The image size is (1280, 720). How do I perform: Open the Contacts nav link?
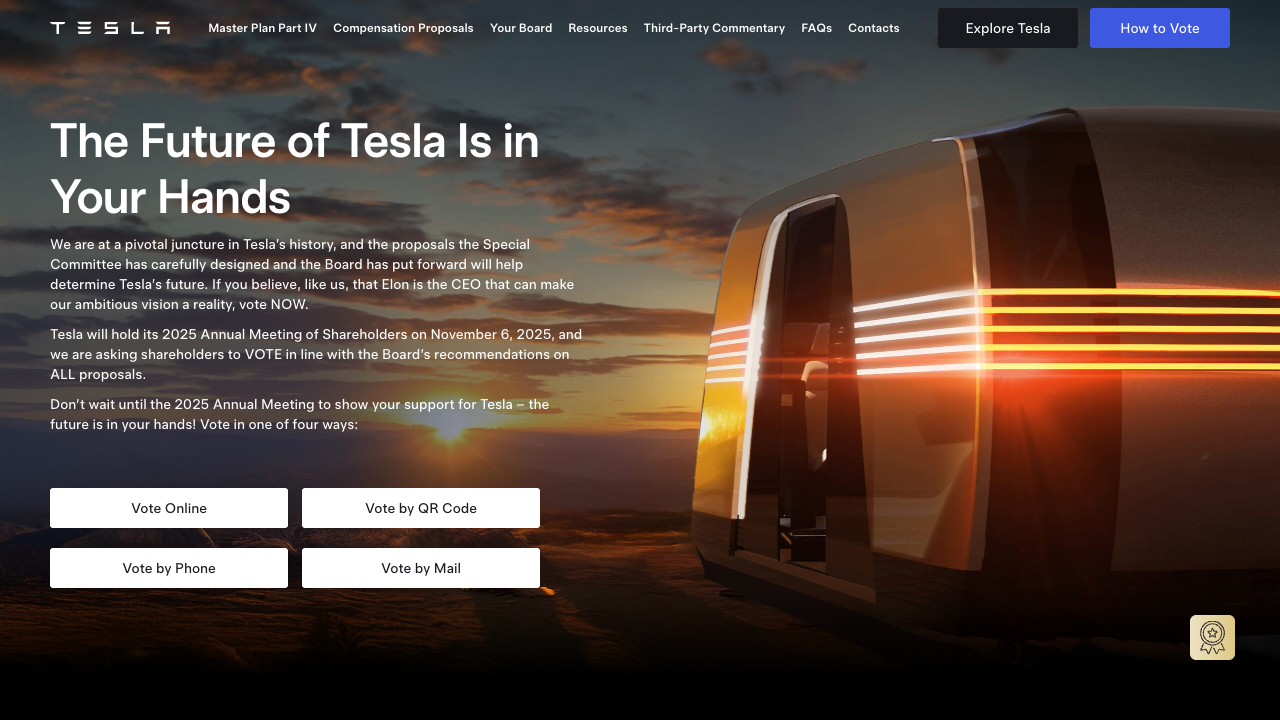[x=874, y=28]
